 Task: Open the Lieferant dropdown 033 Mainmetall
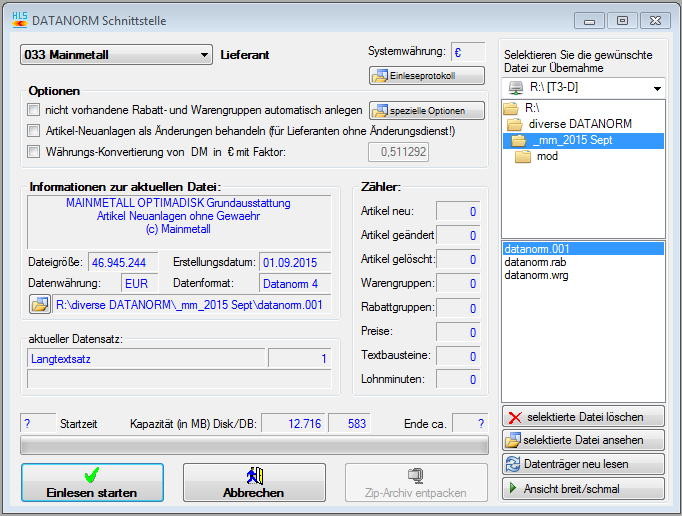116,55
